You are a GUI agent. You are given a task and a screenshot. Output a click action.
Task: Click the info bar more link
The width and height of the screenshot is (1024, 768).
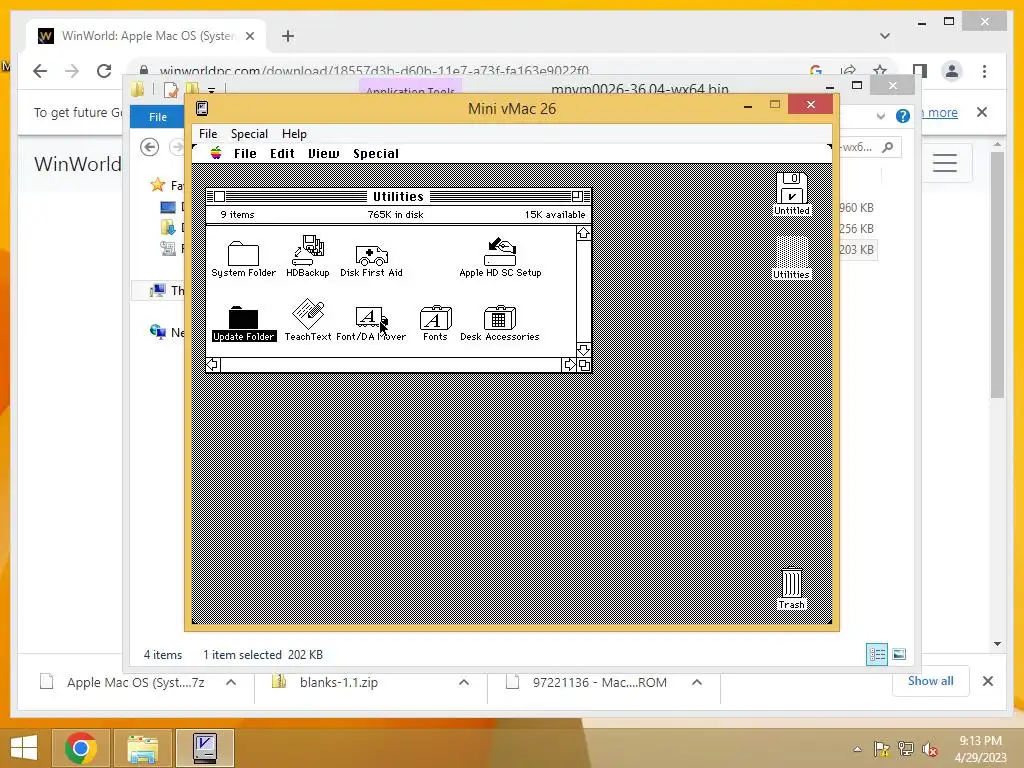click(942, 112)
